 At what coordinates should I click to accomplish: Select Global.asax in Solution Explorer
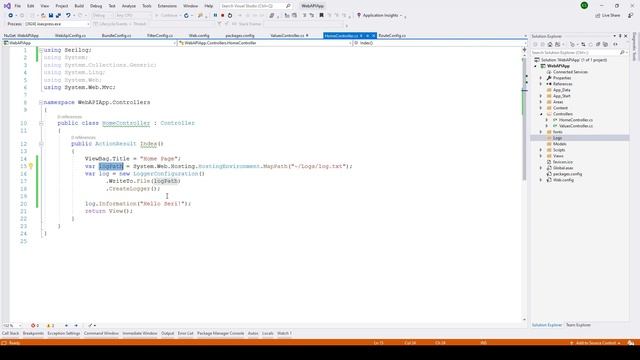[563, 168]
